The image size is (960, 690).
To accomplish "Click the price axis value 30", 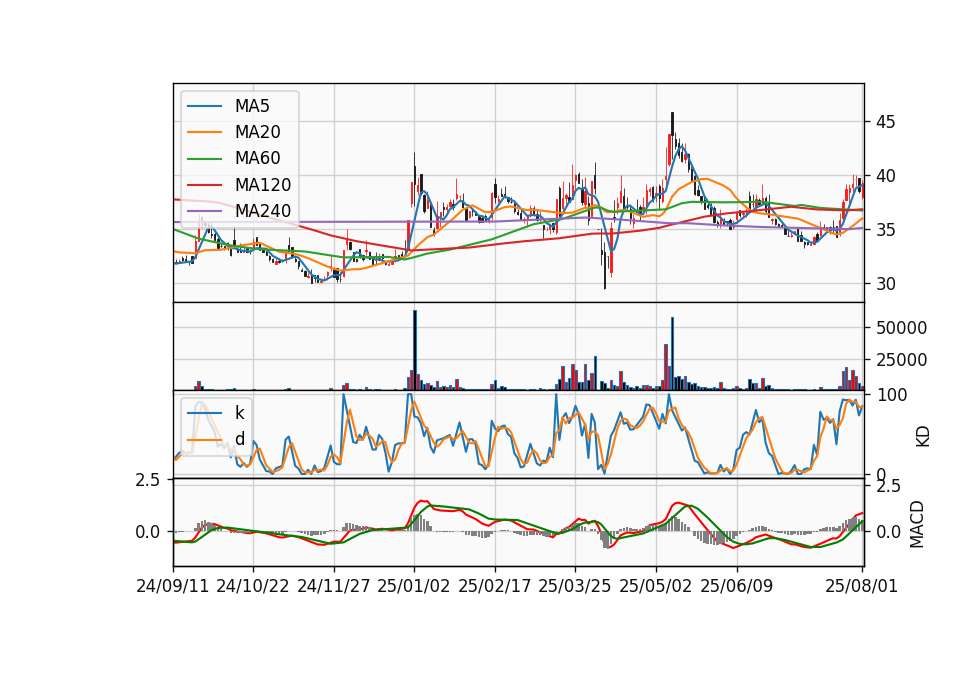I will point(885,284).
